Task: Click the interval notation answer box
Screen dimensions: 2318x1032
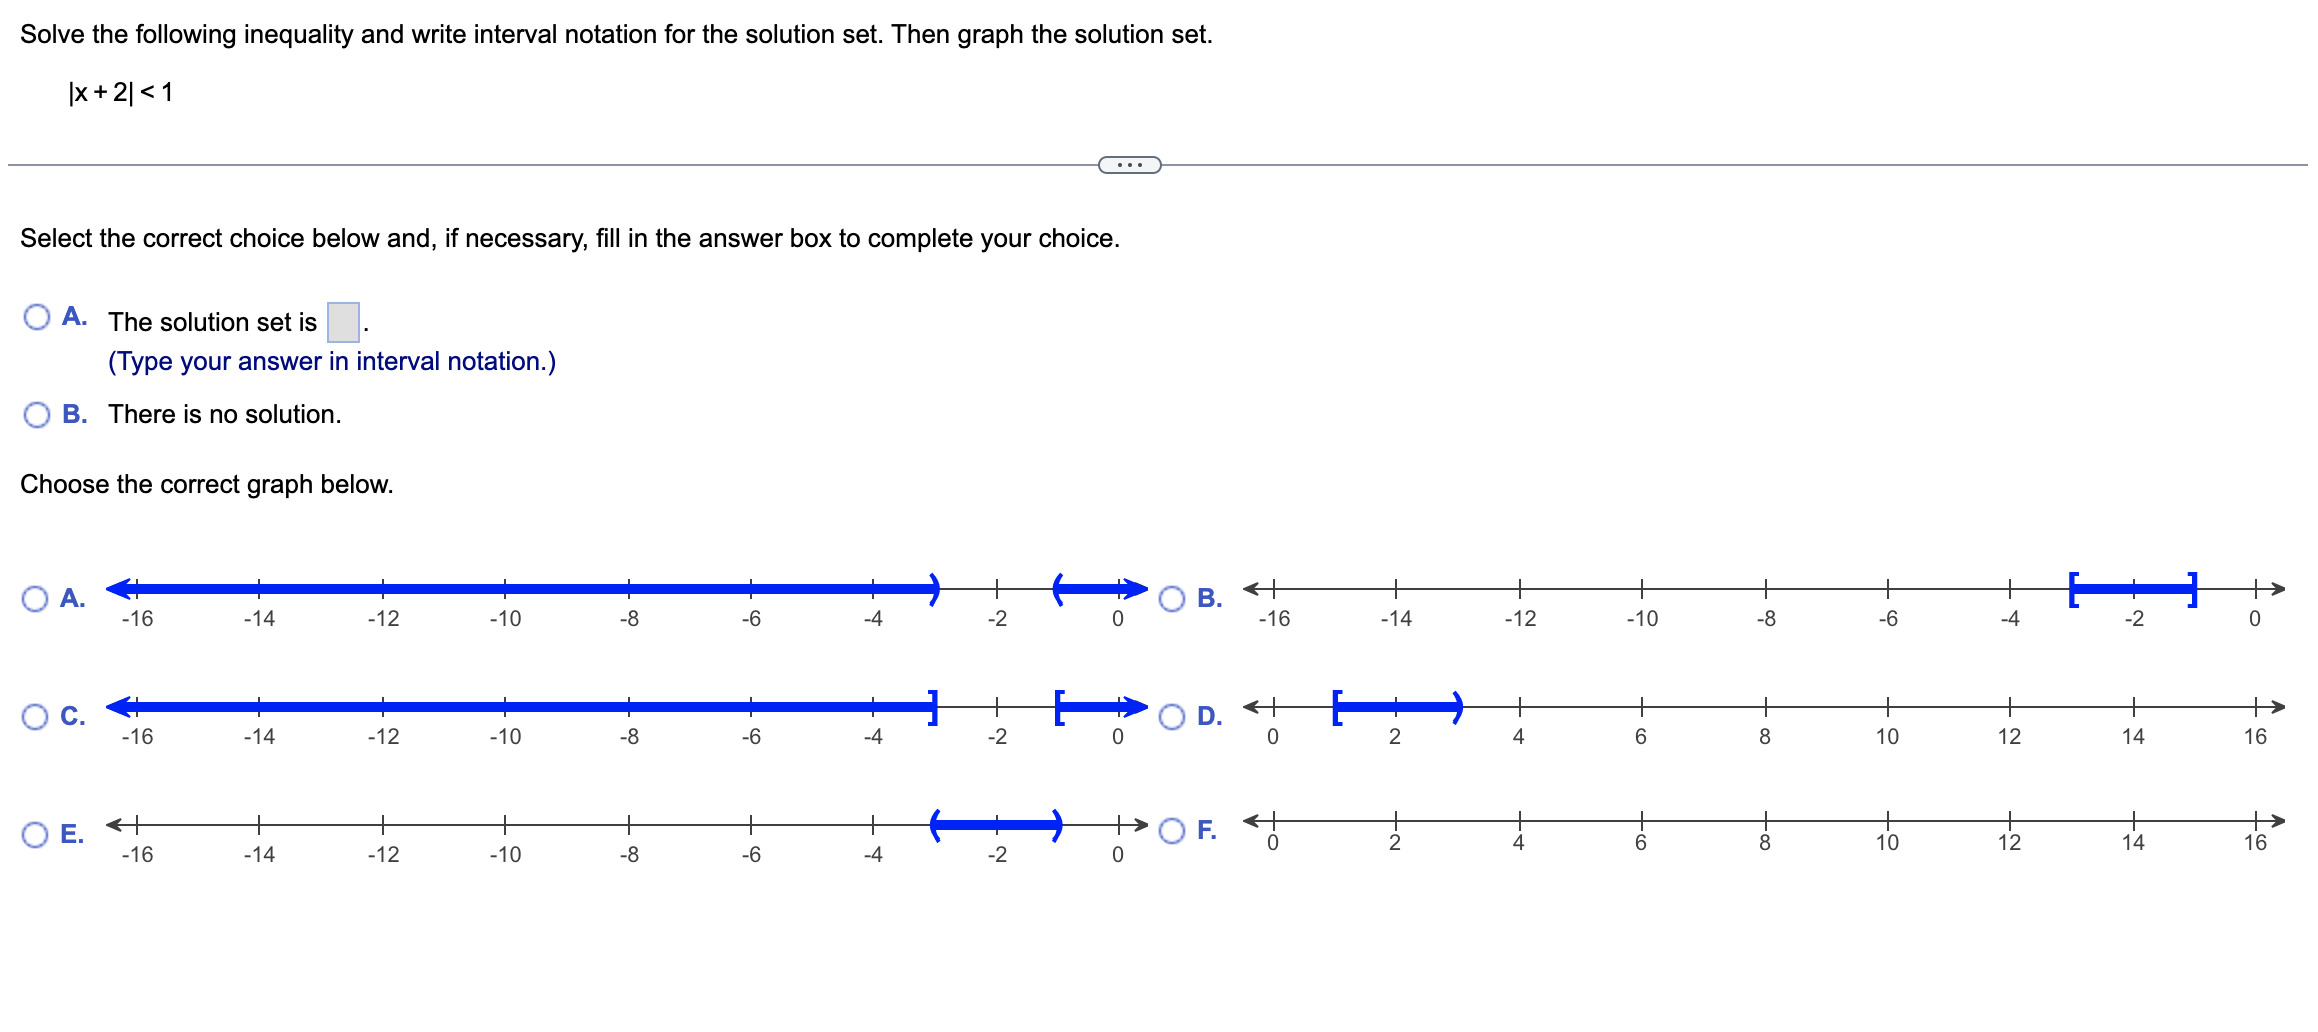Action: click(x=343, y=320)
